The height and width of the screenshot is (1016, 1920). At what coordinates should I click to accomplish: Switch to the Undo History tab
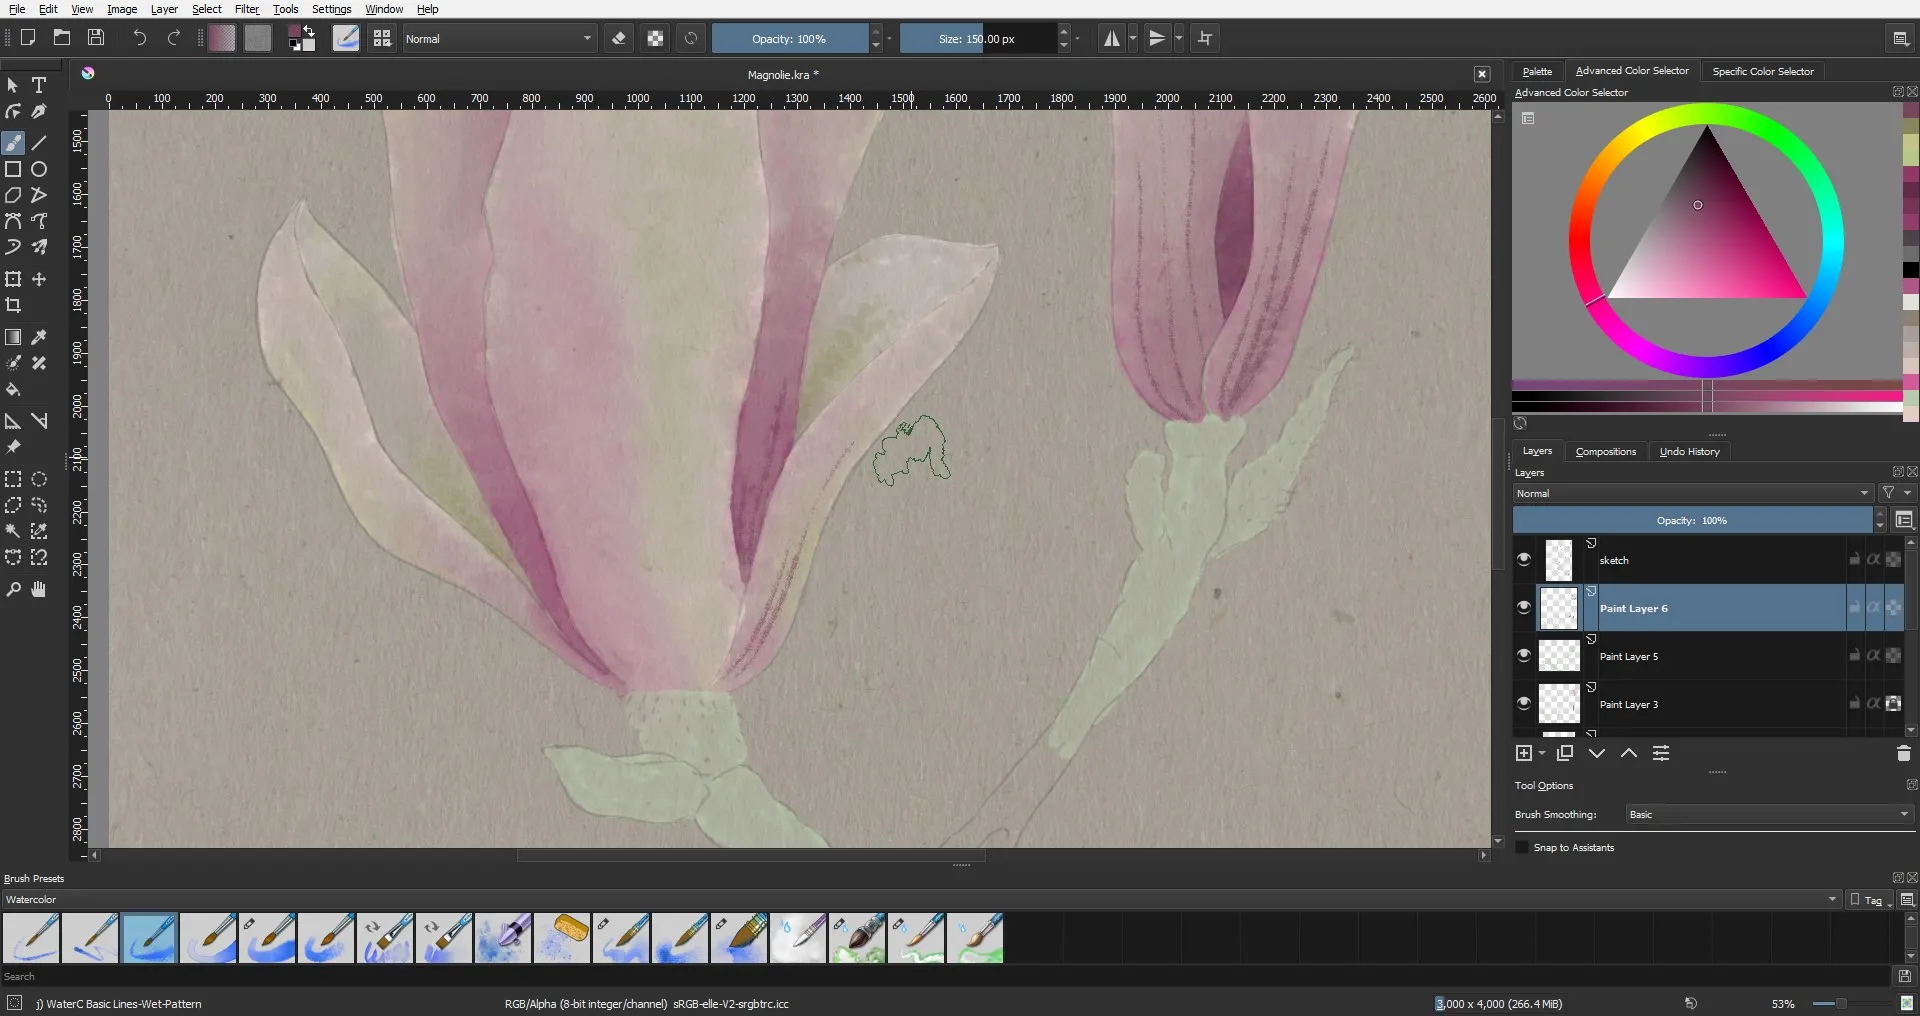[1689, 452]
